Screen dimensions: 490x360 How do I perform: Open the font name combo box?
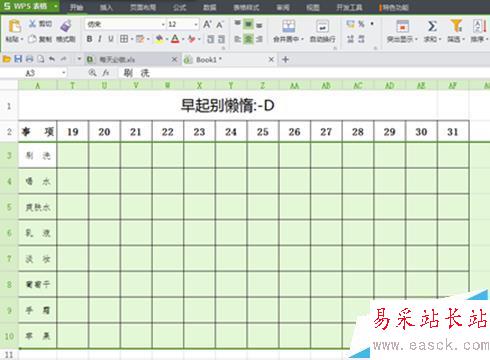click(x=125, y=24)
